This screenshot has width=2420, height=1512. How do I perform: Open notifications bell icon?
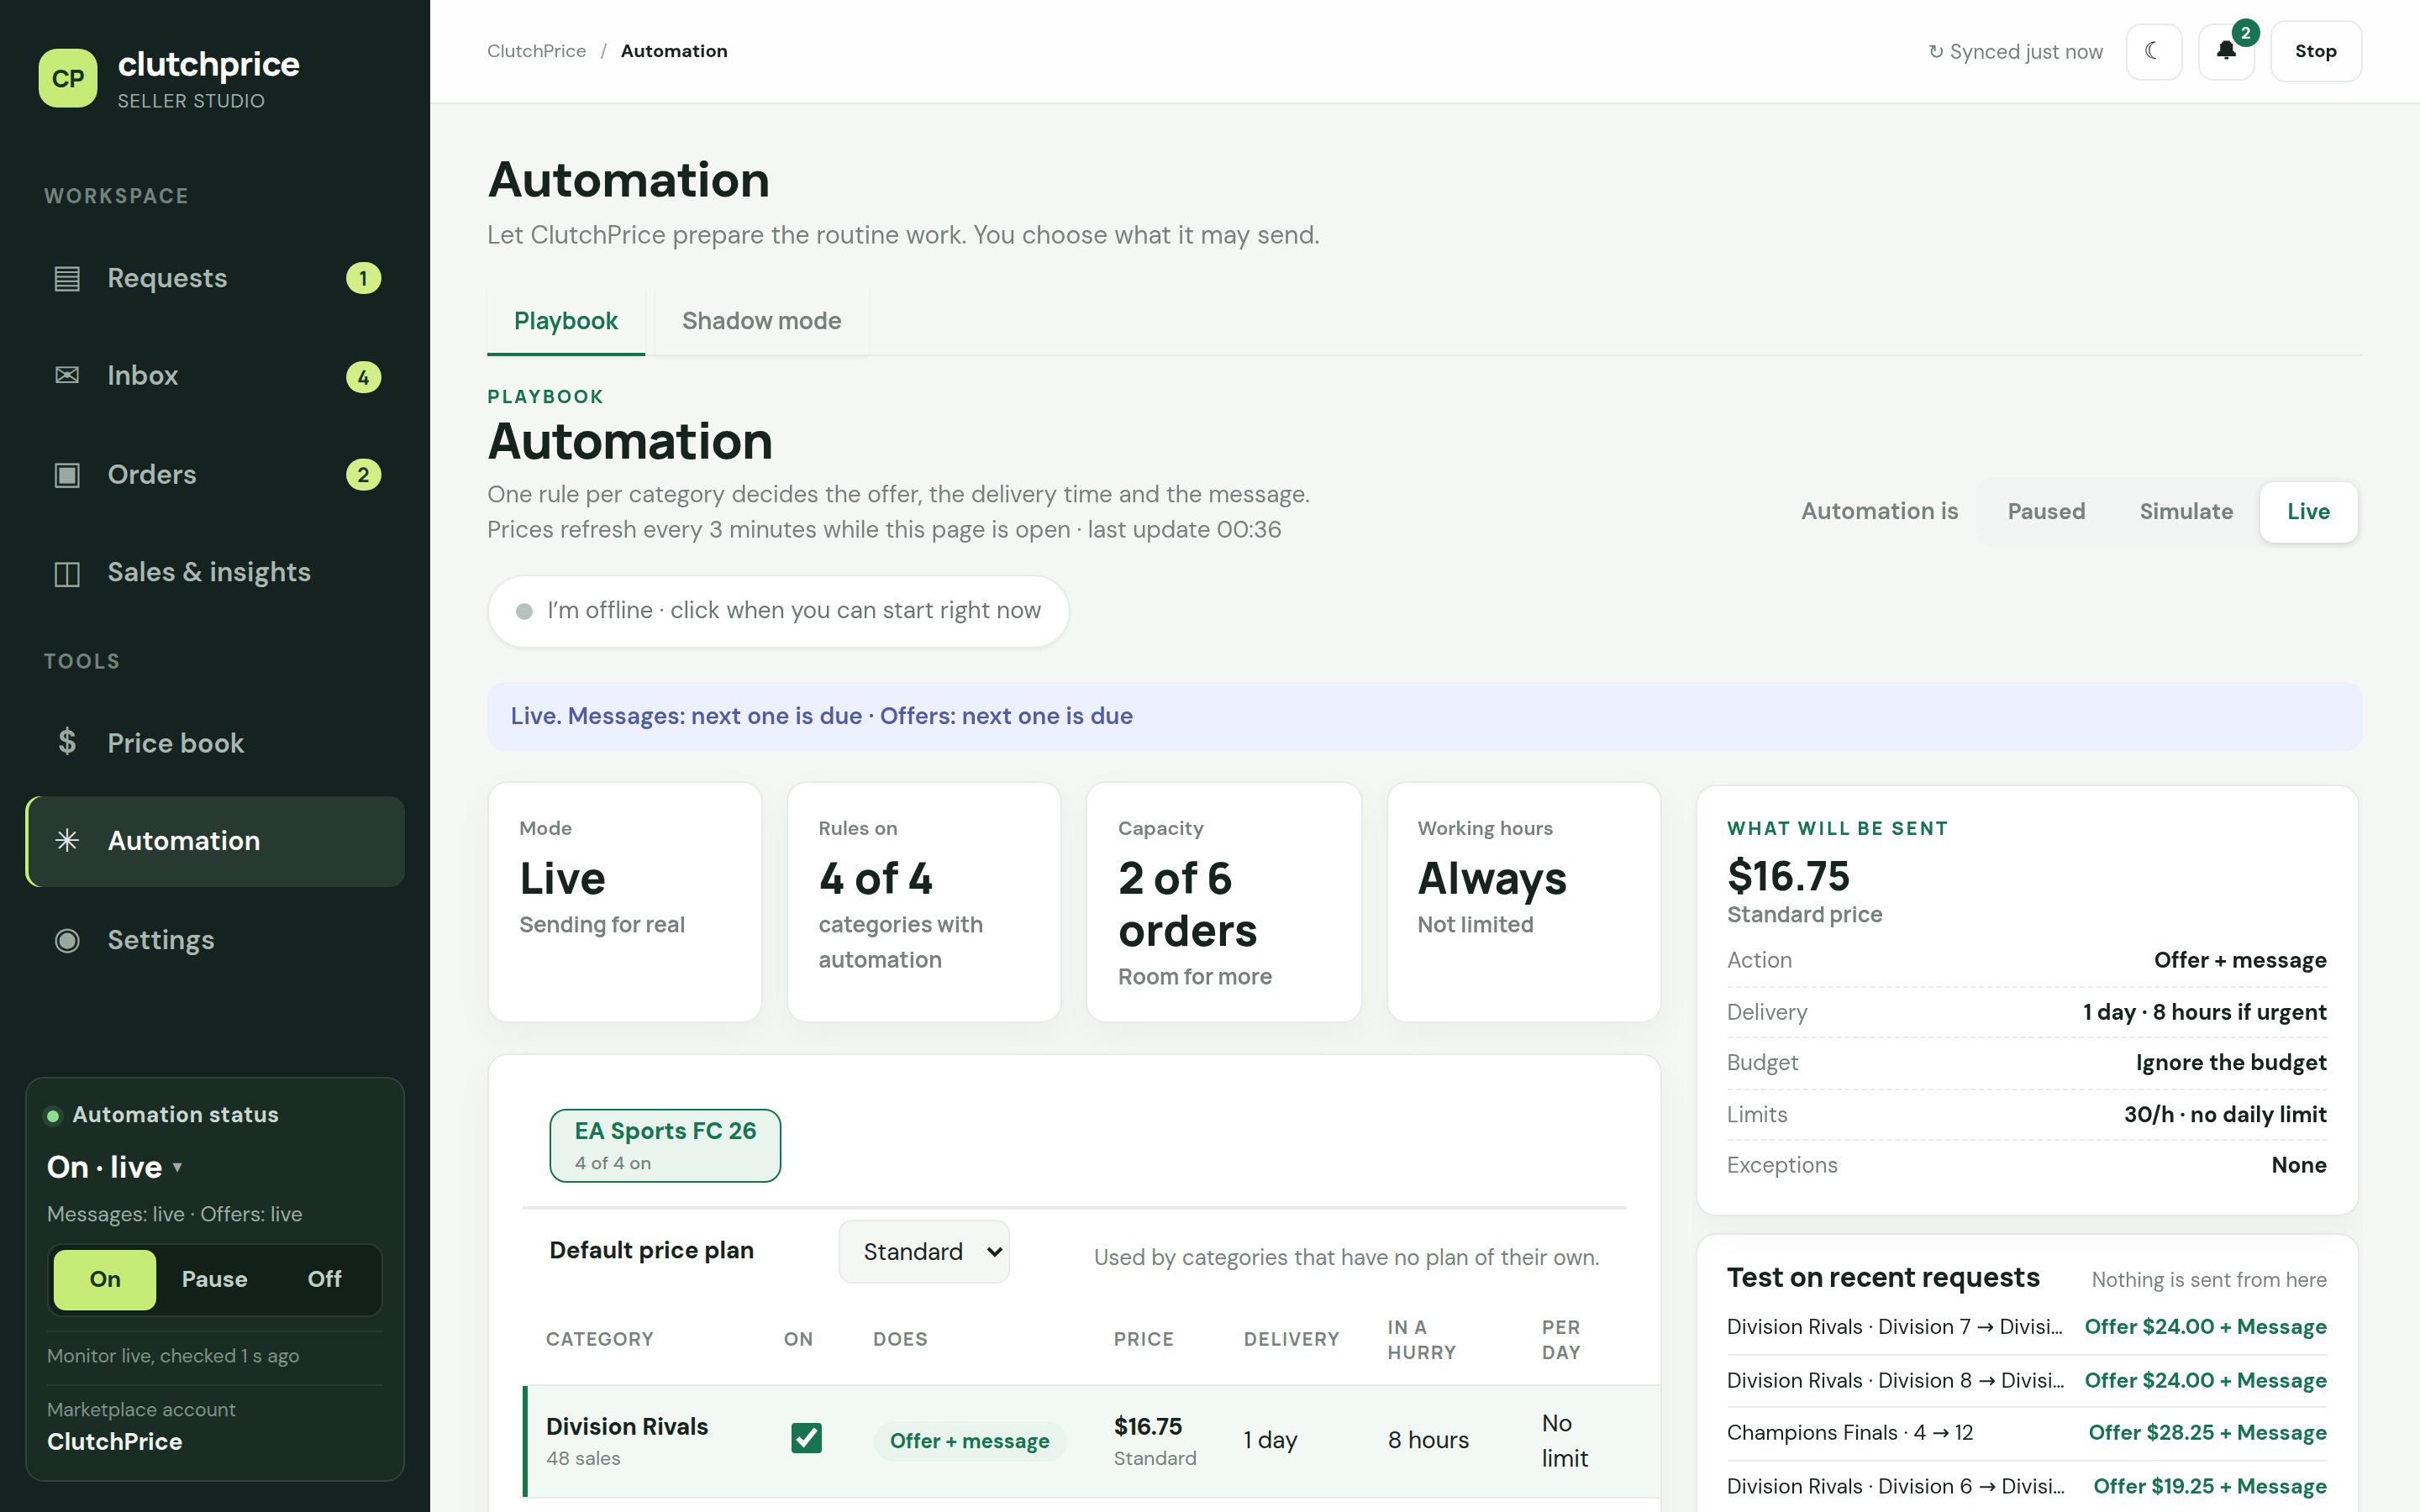click(2226, 51)
